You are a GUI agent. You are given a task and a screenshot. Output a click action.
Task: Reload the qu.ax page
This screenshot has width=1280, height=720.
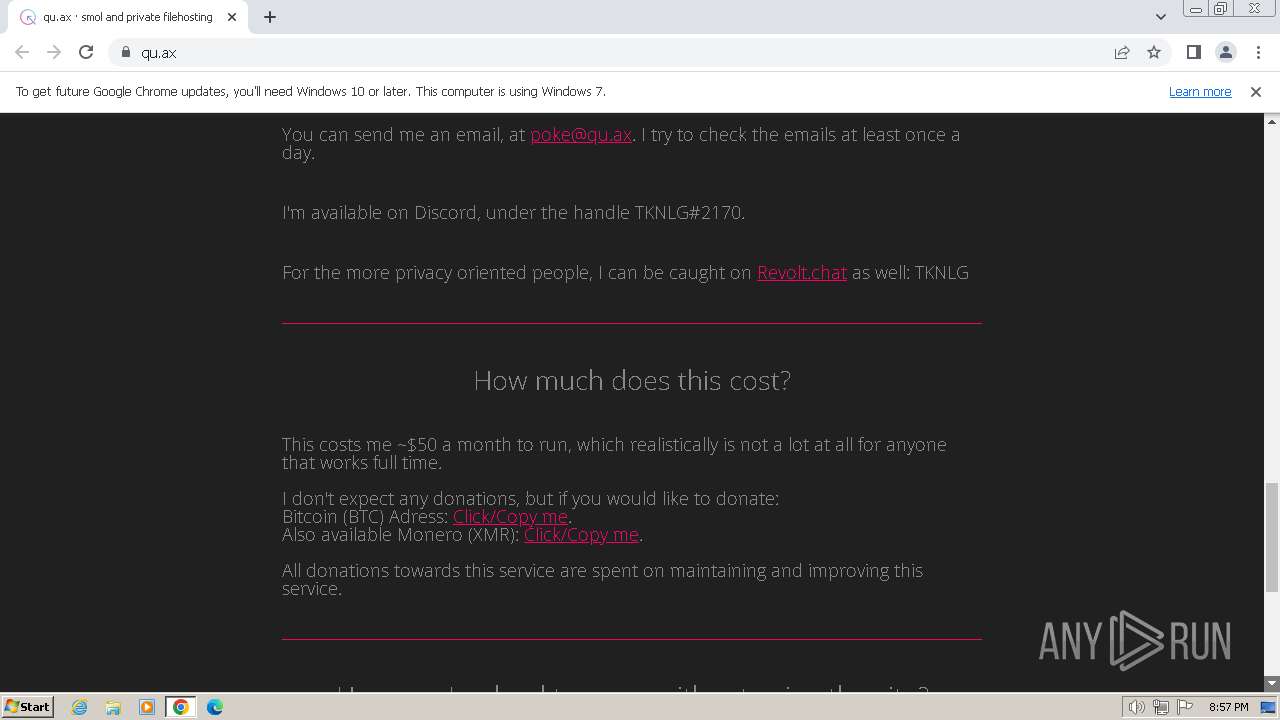coord(86,52)
